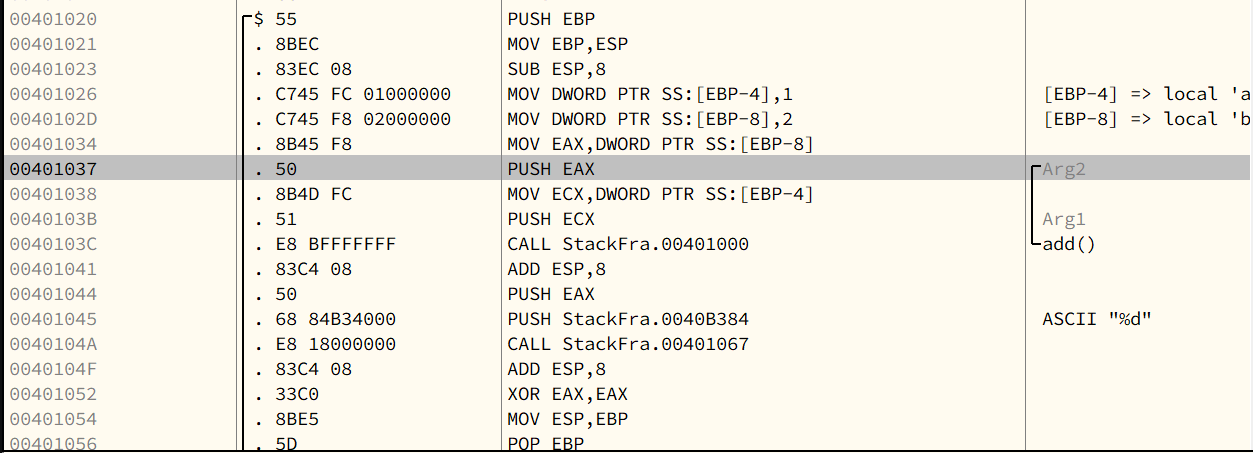Select the MOV EBP,ESP disassembly line
1253x453 pixels.
[x=566, y=44]
